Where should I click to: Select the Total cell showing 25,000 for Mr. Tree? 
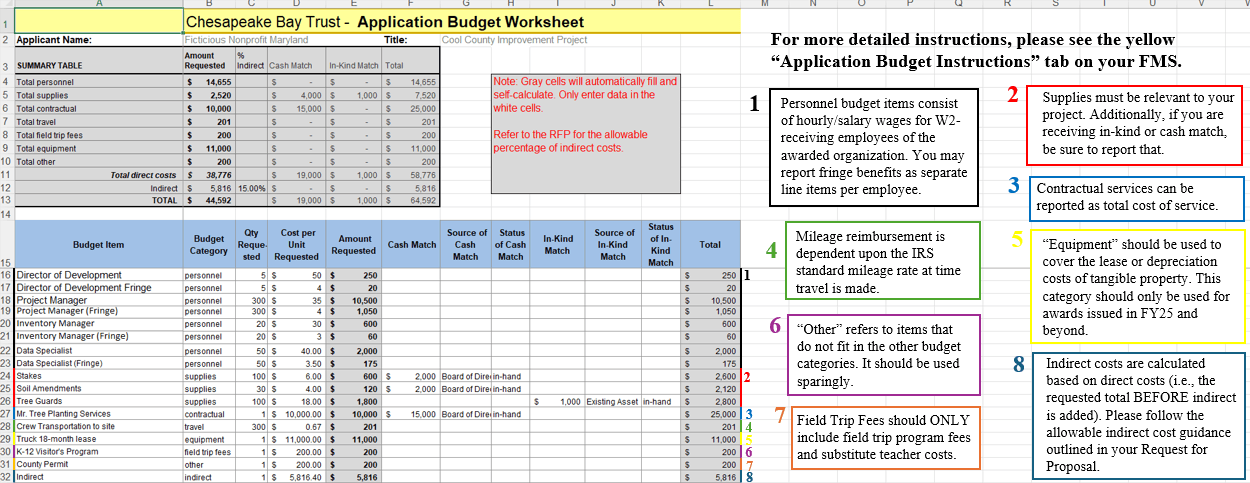click(712, 413)
